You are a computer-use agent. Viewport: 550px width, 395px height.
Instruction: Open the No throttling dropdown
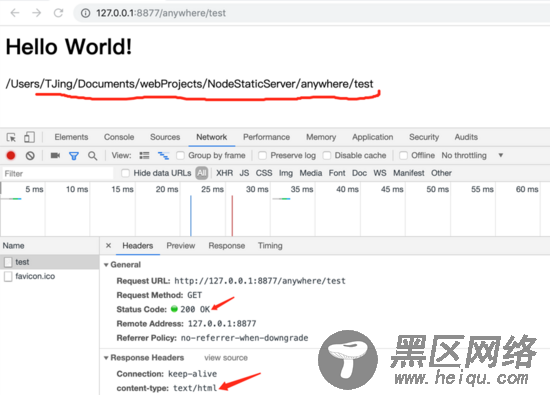[472, 155]
